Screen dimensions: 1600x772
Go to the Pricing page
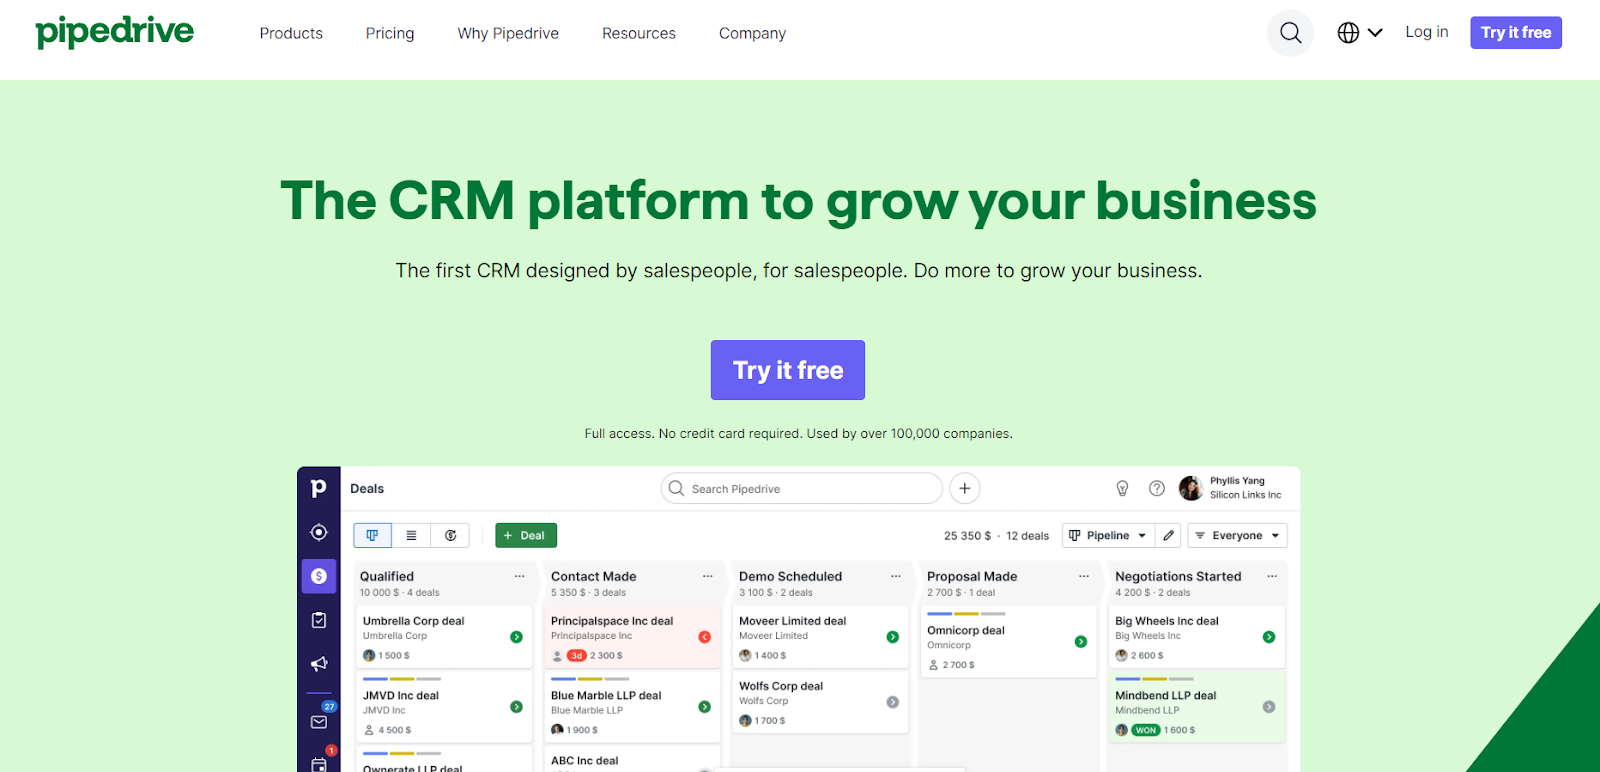(390, 33)
